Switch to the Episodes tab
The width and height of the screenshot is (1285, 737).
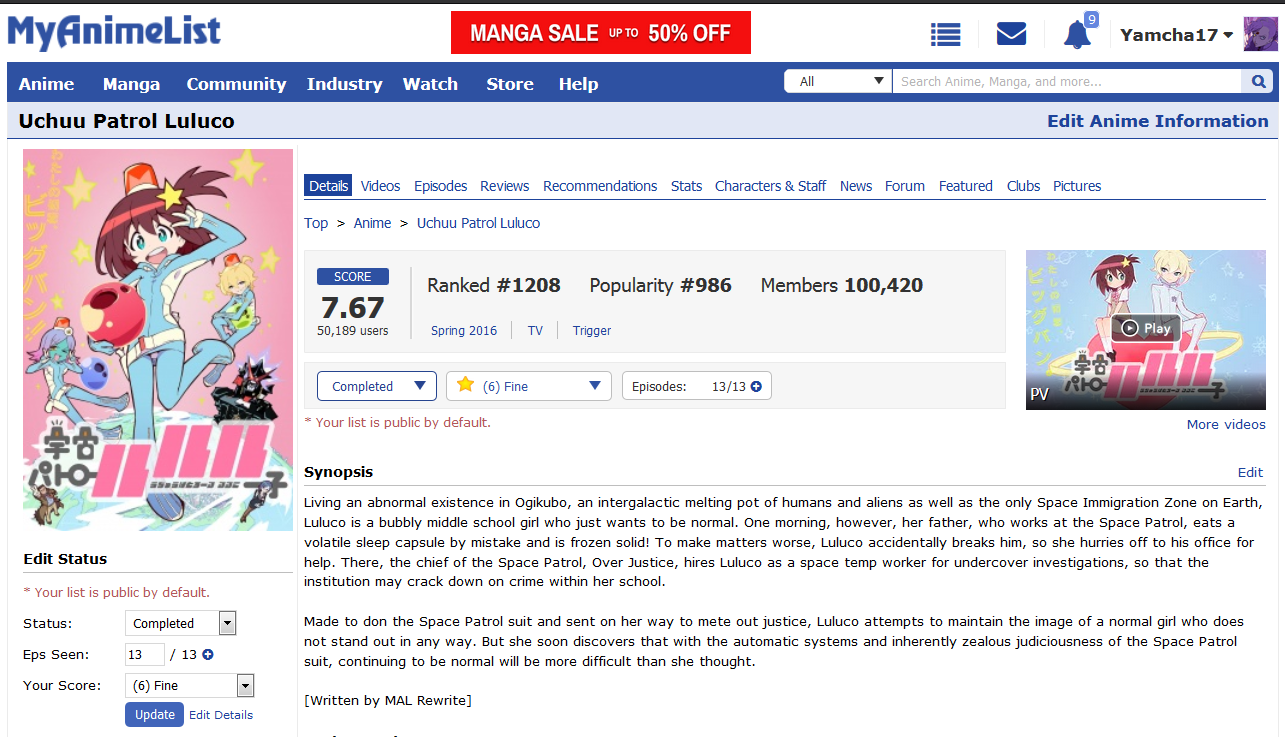click(x=440, y=186)
